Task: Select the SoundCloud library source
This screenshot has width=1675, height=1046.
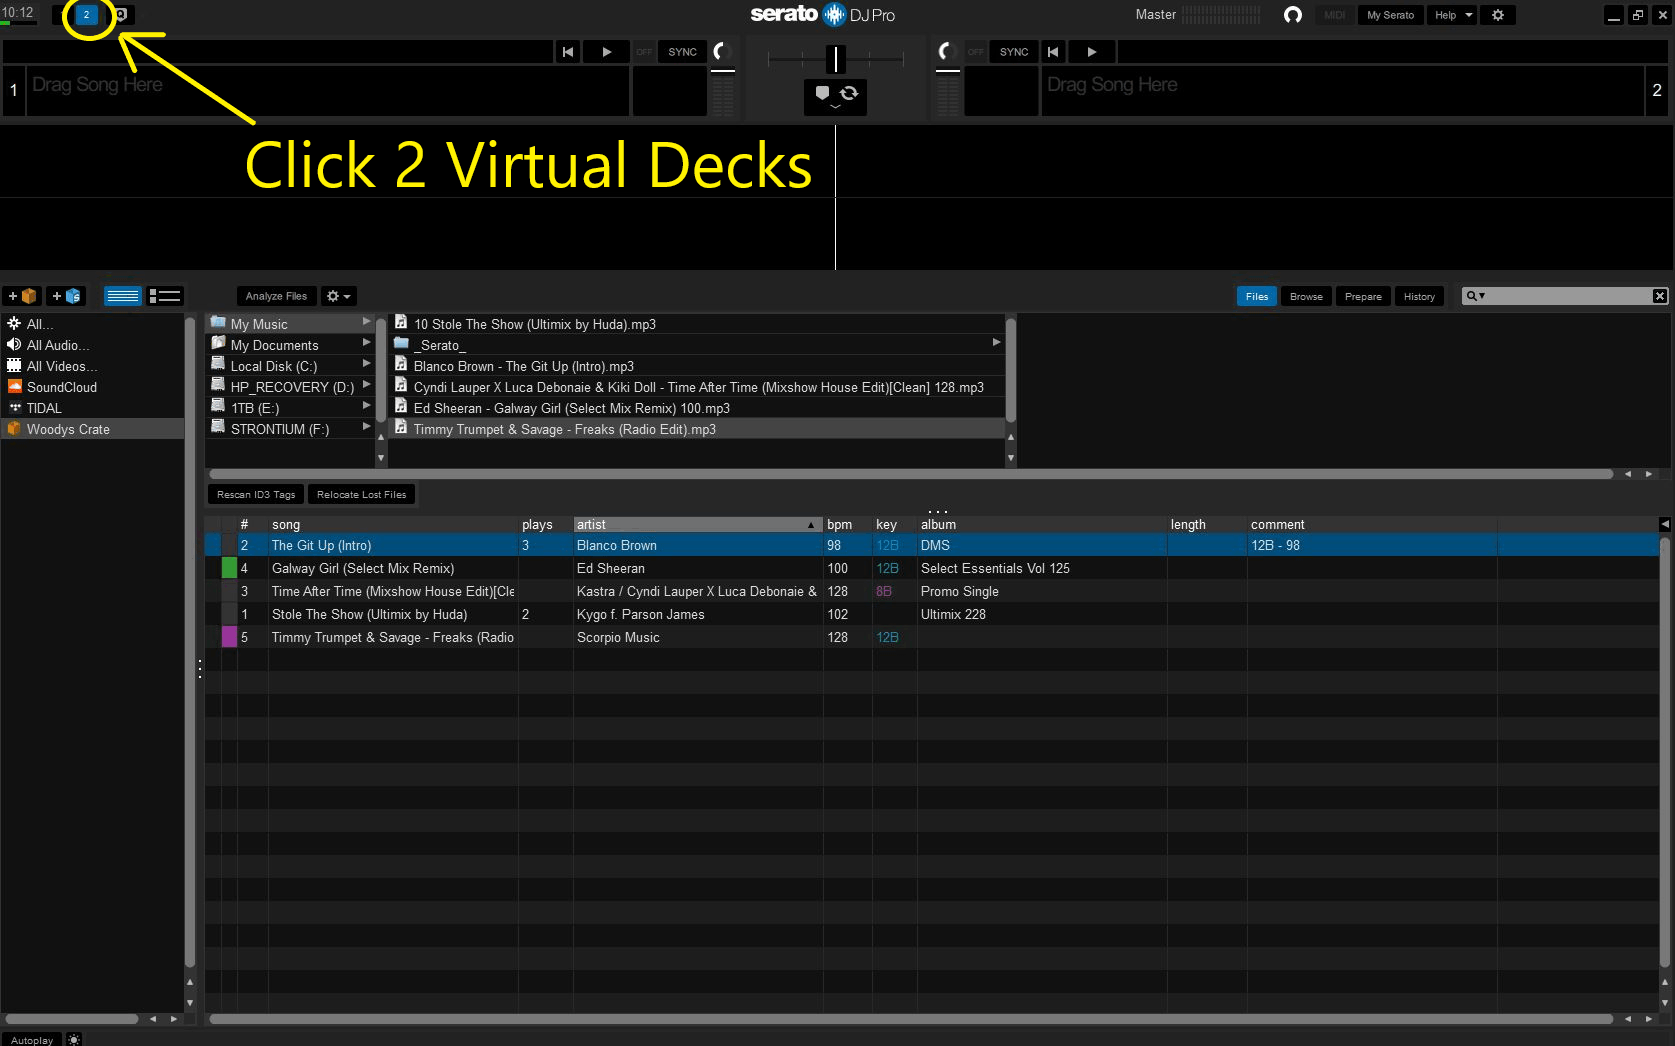Action: pyautogui.click(x=62, y=387)
